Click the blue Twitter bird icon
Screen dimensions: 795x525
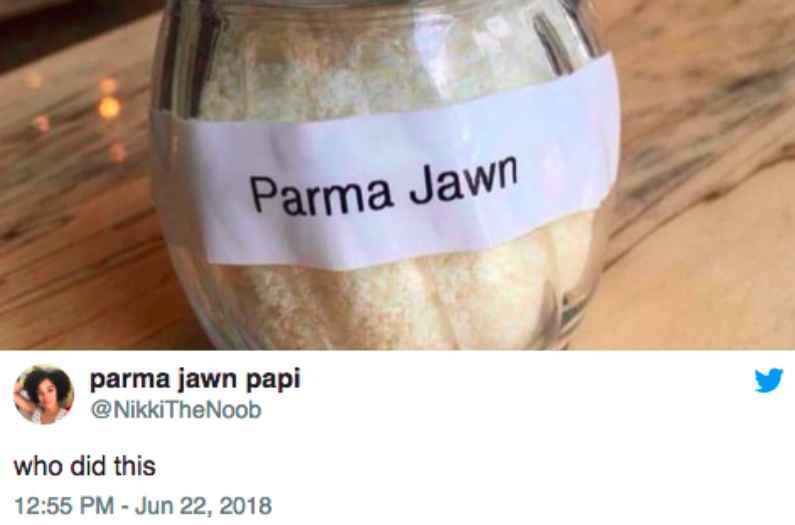click(x=768, y=380)
